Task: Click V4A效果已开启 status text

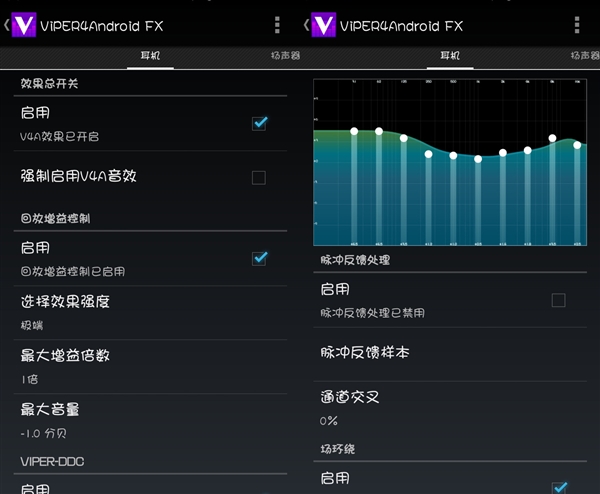Action: tap(59, 137)
